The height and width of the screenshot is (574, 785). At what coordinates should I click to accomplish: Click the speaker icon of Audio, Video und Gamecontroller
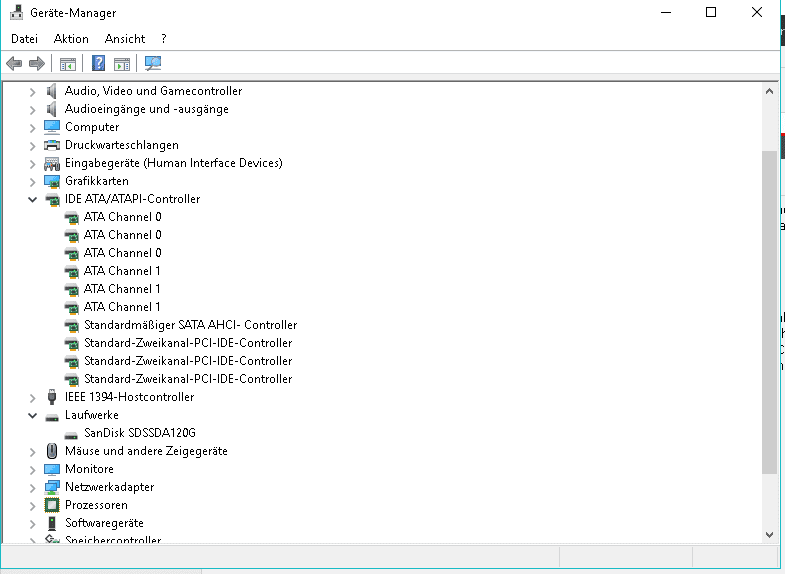tap(52, 91)
